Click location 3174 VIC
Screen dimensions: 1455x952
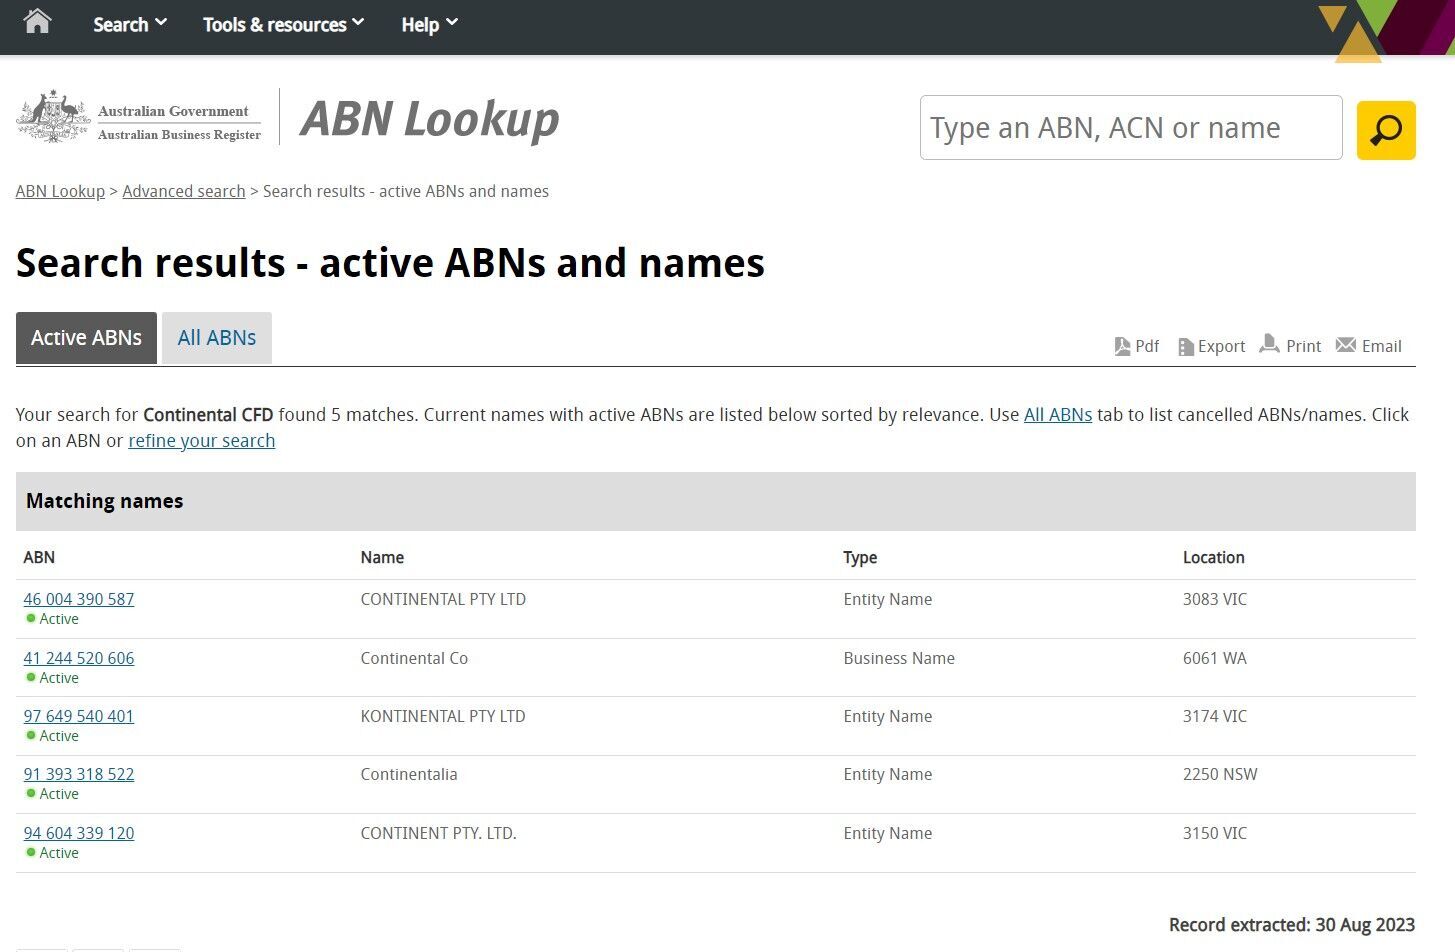(1215, 716)
